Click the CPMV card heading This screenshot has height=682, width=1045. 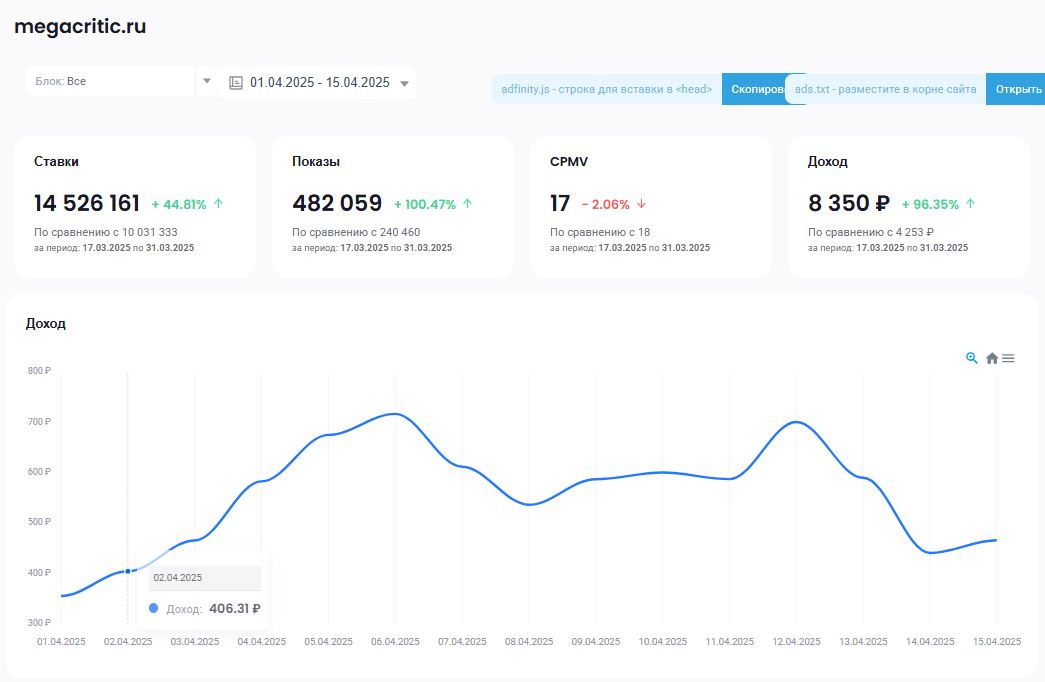[x=569, y=161]
